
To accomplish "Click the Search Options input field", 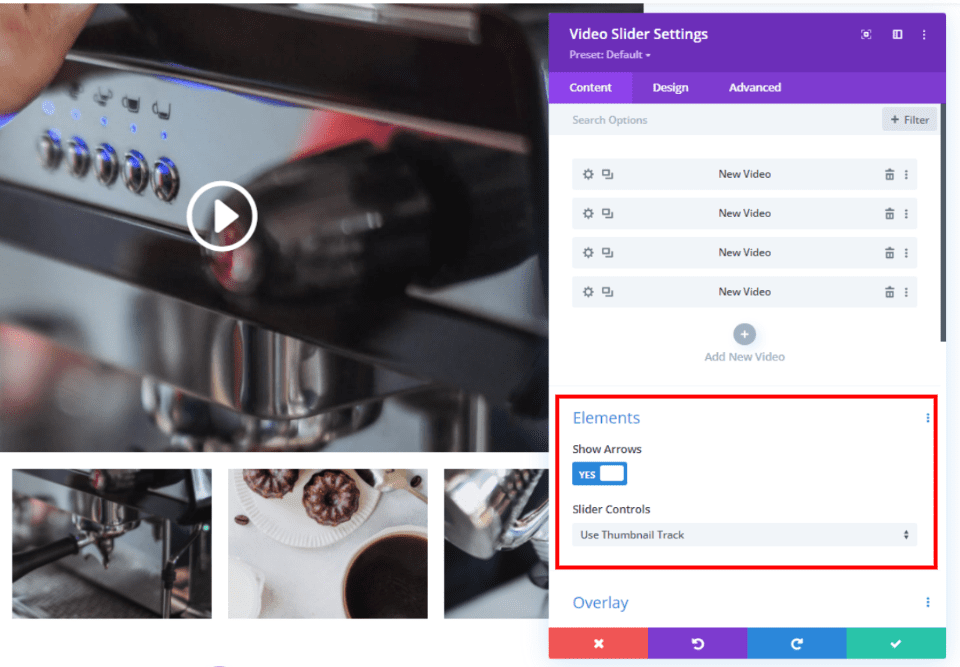I will click(650, 119).
